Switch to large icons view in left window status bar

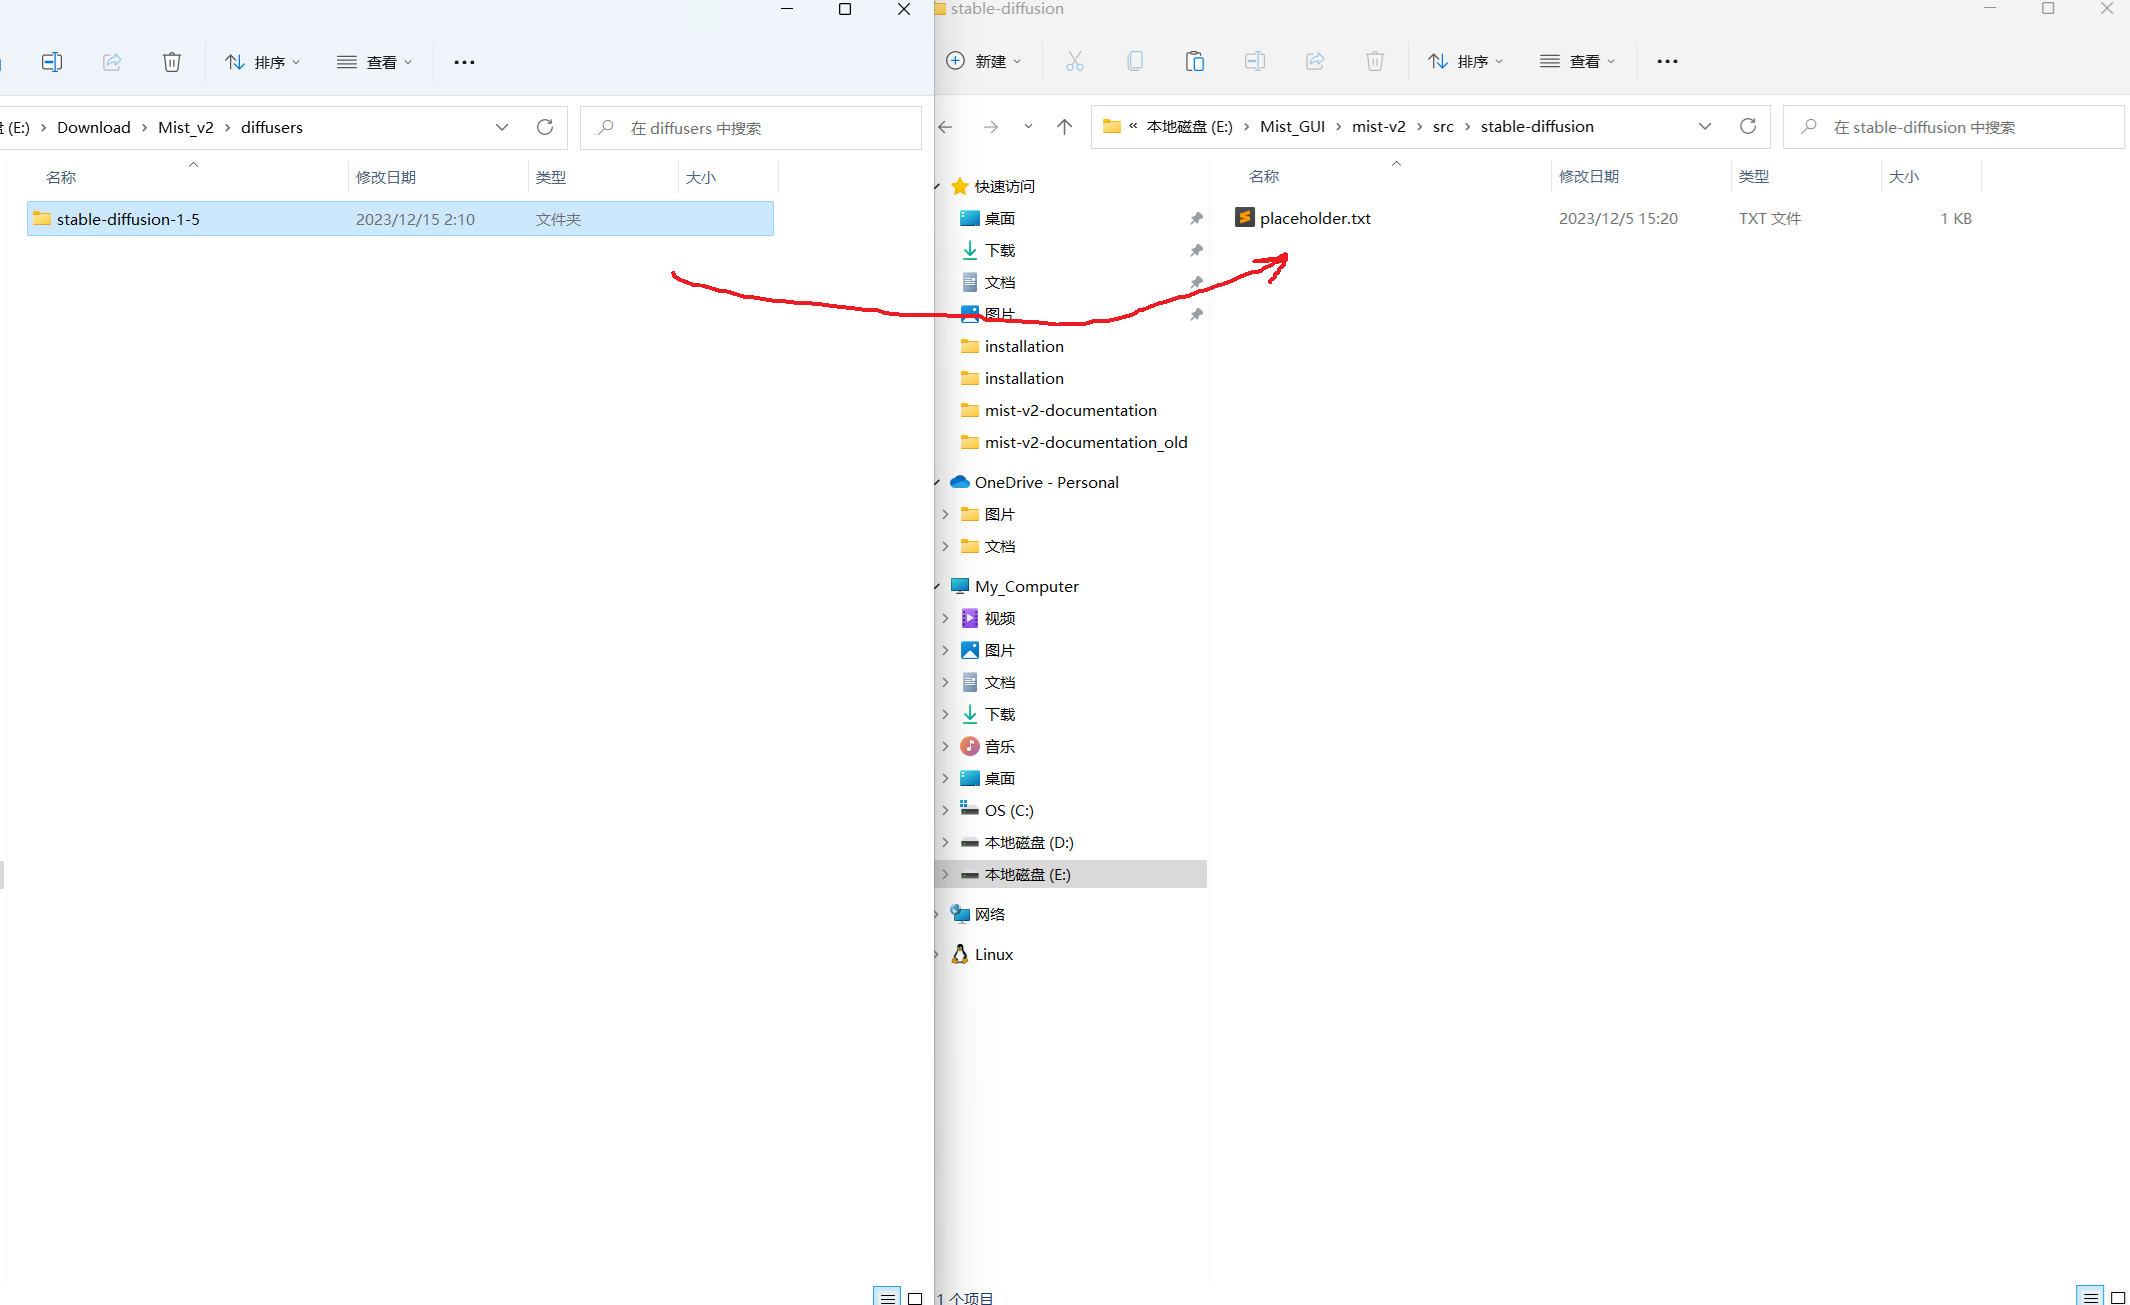pyautogui.click(x=915, y=1297)
